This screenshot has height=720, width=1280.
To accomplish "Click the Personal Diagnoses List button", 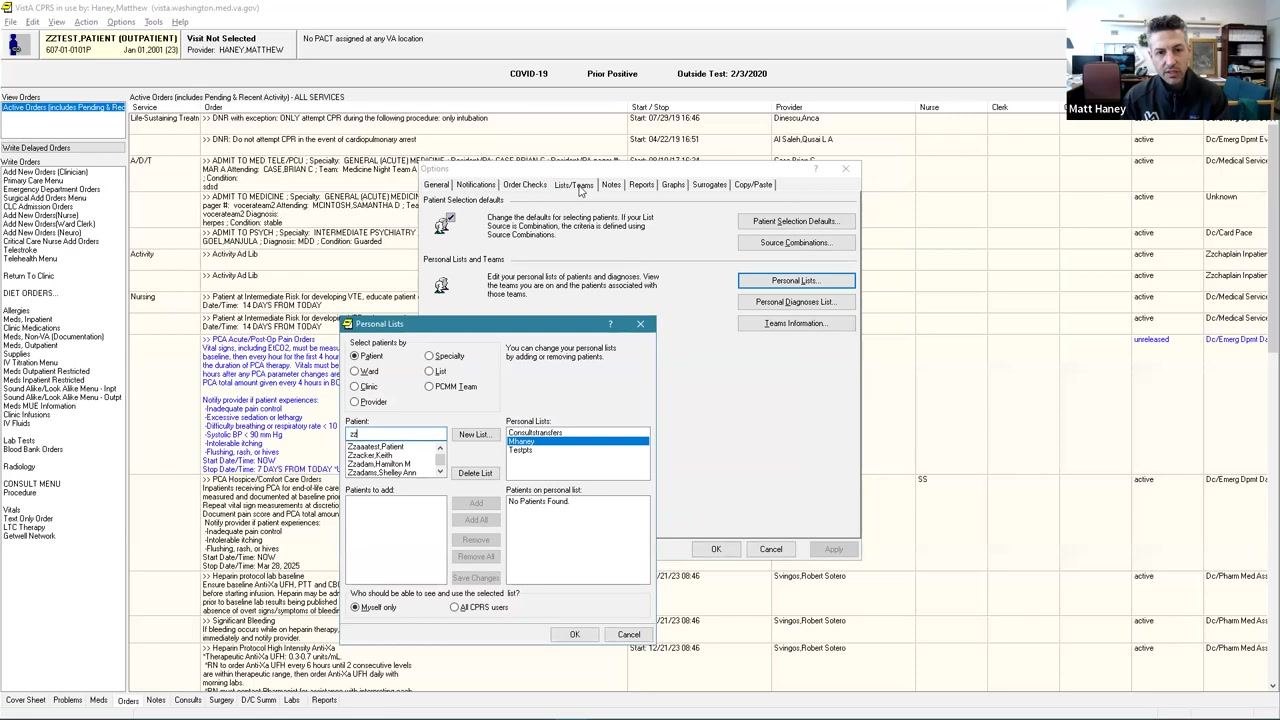I will point(796,302).
